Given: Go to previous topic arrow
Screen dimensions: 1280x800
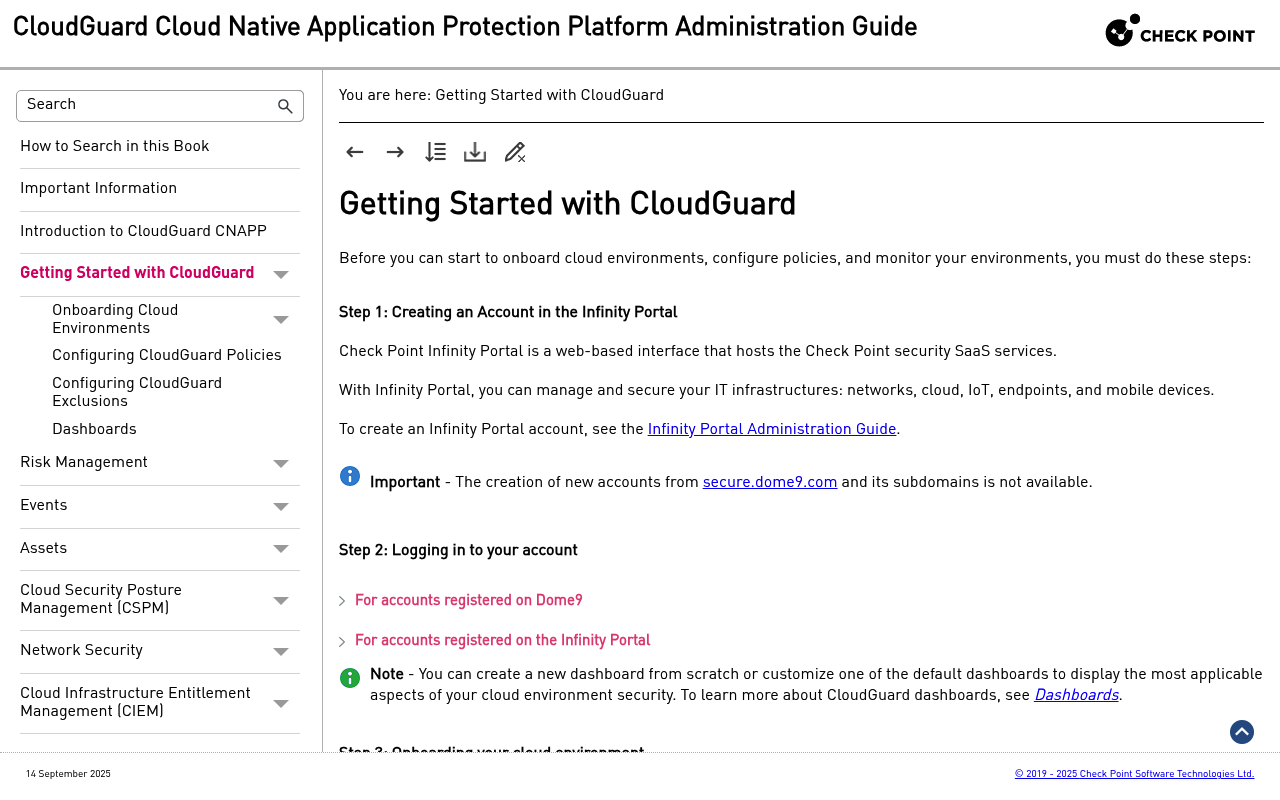Looking at the screenshot, I should coord(355,152).
